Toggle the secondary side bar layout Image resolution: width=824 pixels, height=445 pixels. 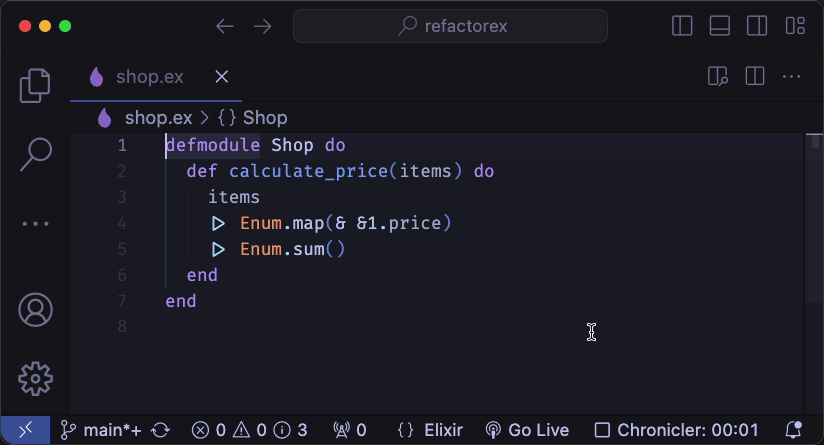[757, 26]
